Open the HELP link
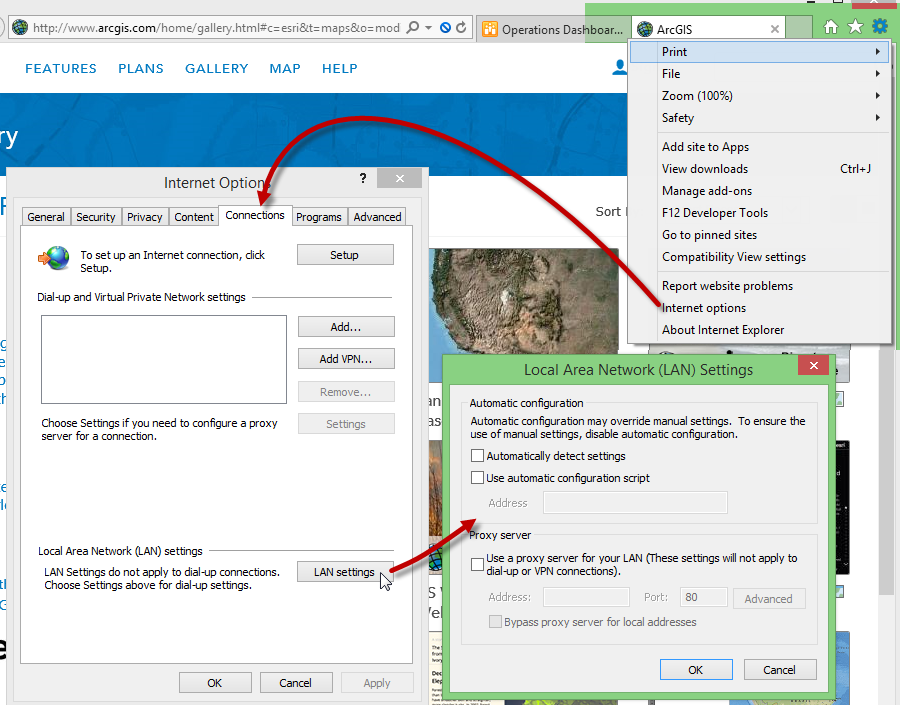Image resolution: width=900 pixels, height=705 pixels. [x=339, y=68]
